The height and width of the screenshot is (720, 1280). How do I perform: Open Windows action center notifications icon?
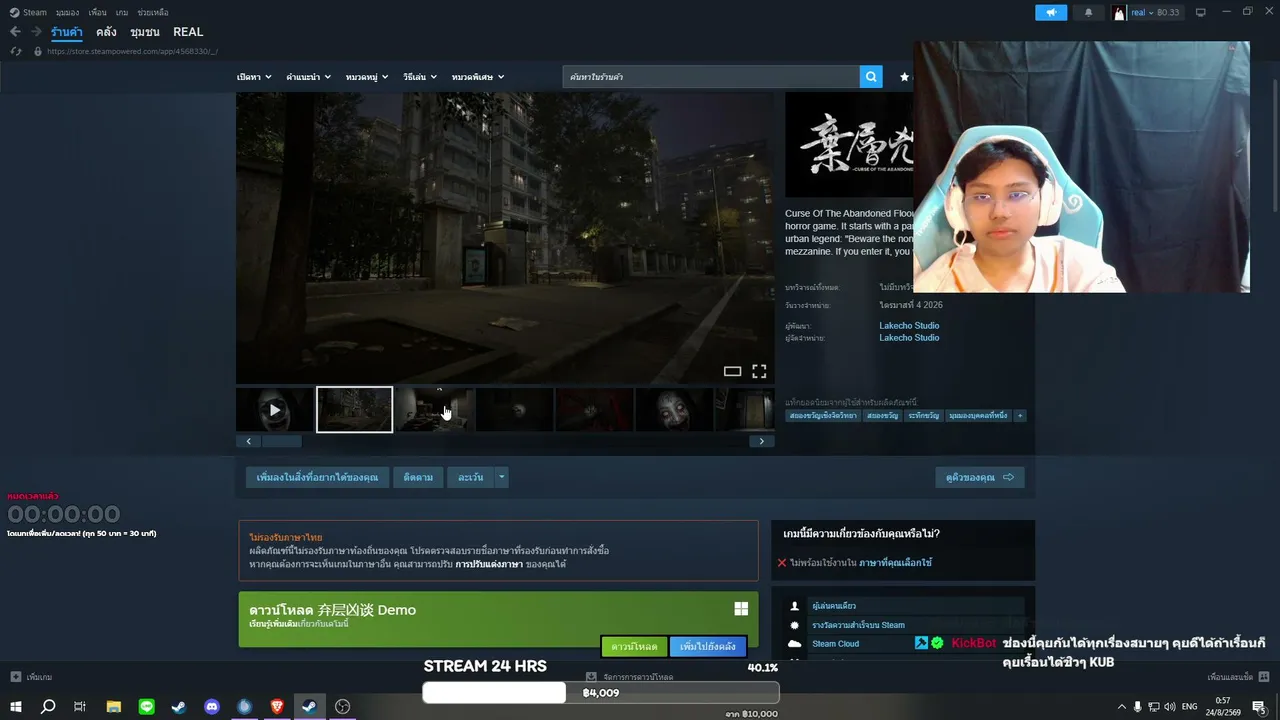(1259, 707)
